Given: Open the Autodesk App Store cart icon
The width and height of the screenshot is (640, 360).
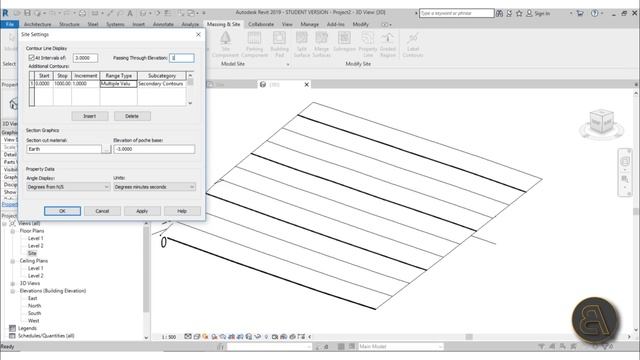Looking at the screenshot, I should [x=580, y=13].
